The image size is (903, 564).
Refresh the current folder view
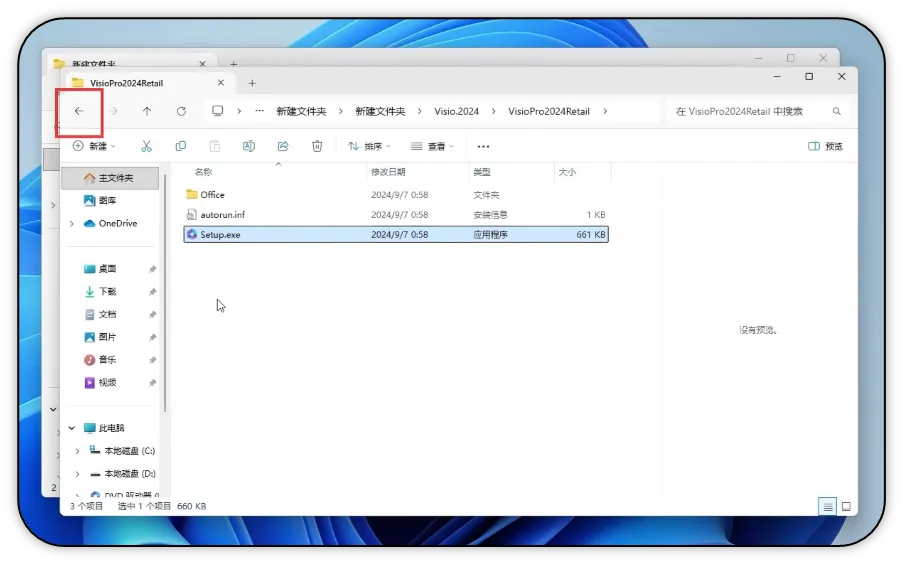(181, 111)
